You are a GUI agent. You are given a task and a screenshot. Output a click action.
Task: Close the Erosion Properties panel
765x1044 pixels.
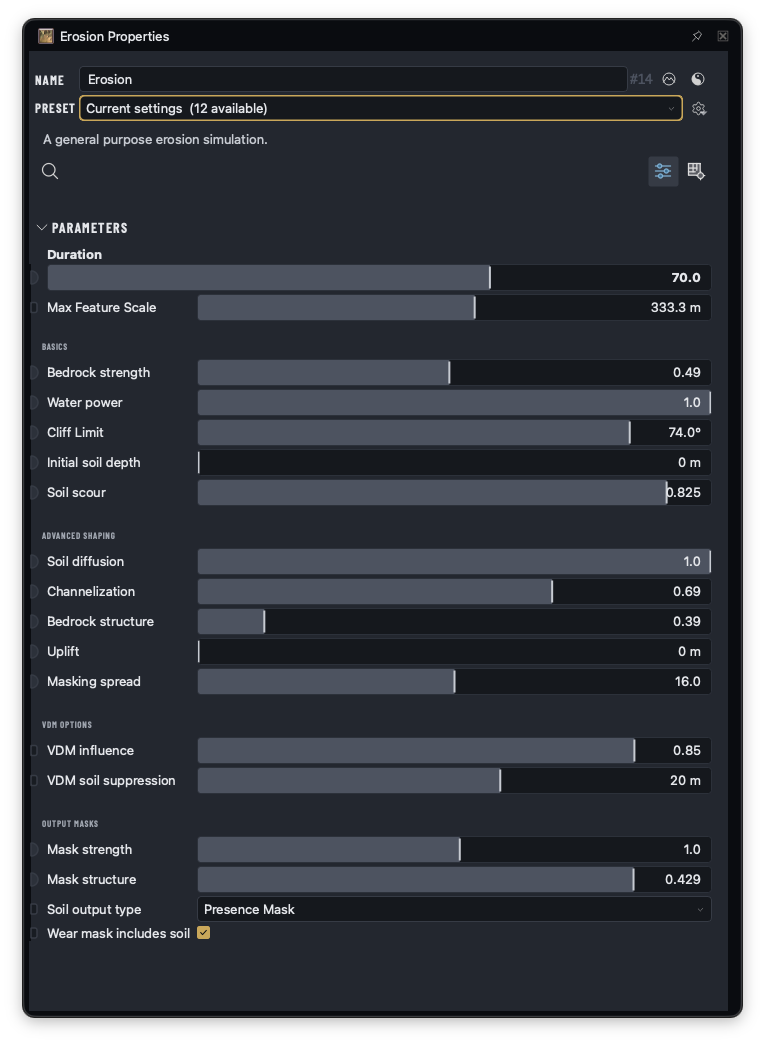coord(722,36)
